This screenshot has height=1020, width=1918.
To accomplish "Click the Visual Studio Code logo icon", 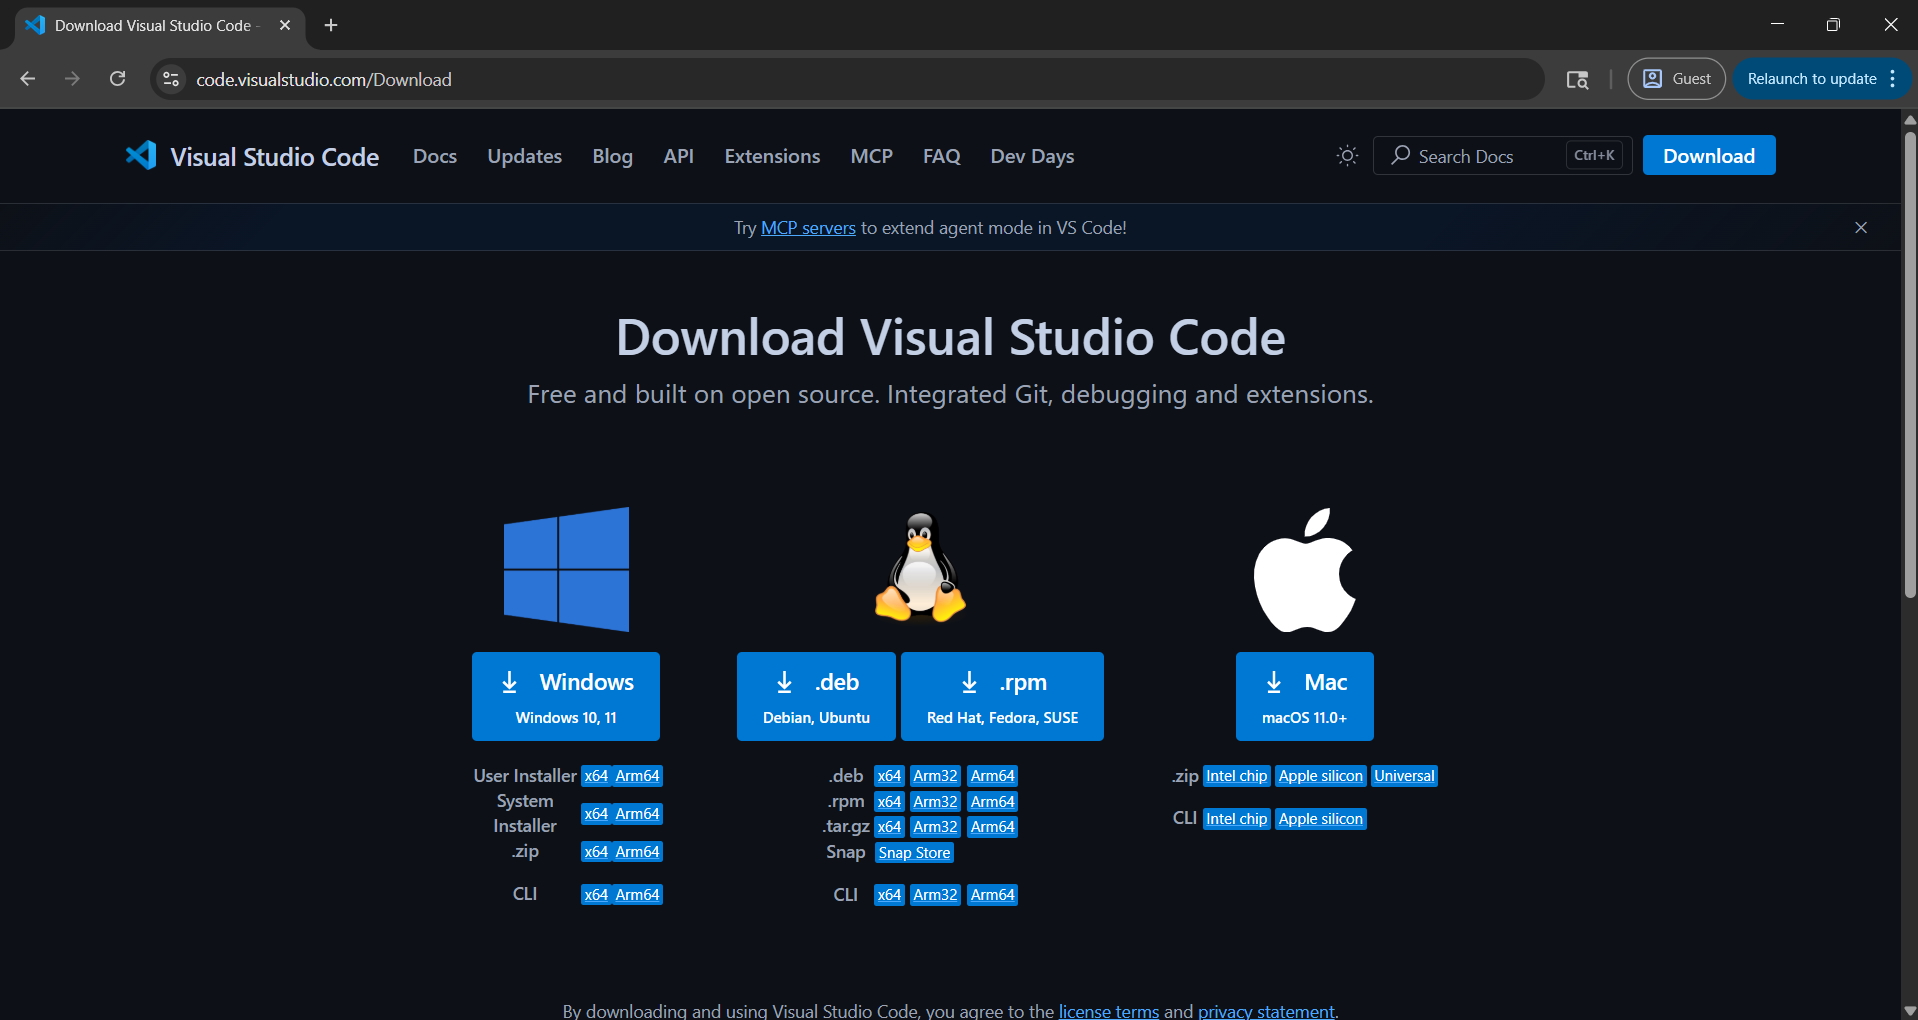I will click(141, 155).
